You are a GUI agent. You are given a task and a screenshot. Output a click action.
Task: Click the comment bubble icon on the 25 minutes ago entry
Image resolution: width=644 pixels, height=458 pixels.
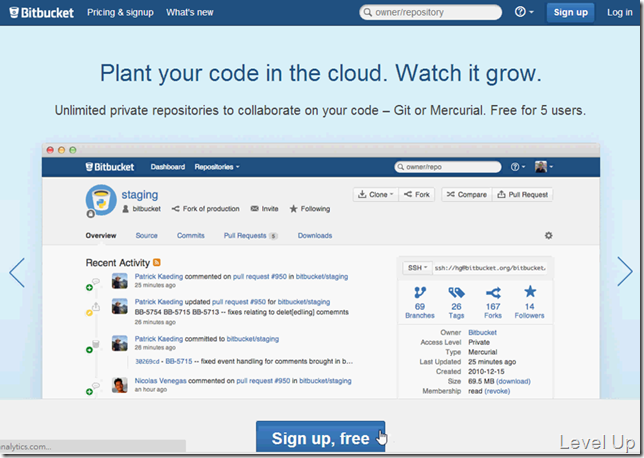click(96, 281)
